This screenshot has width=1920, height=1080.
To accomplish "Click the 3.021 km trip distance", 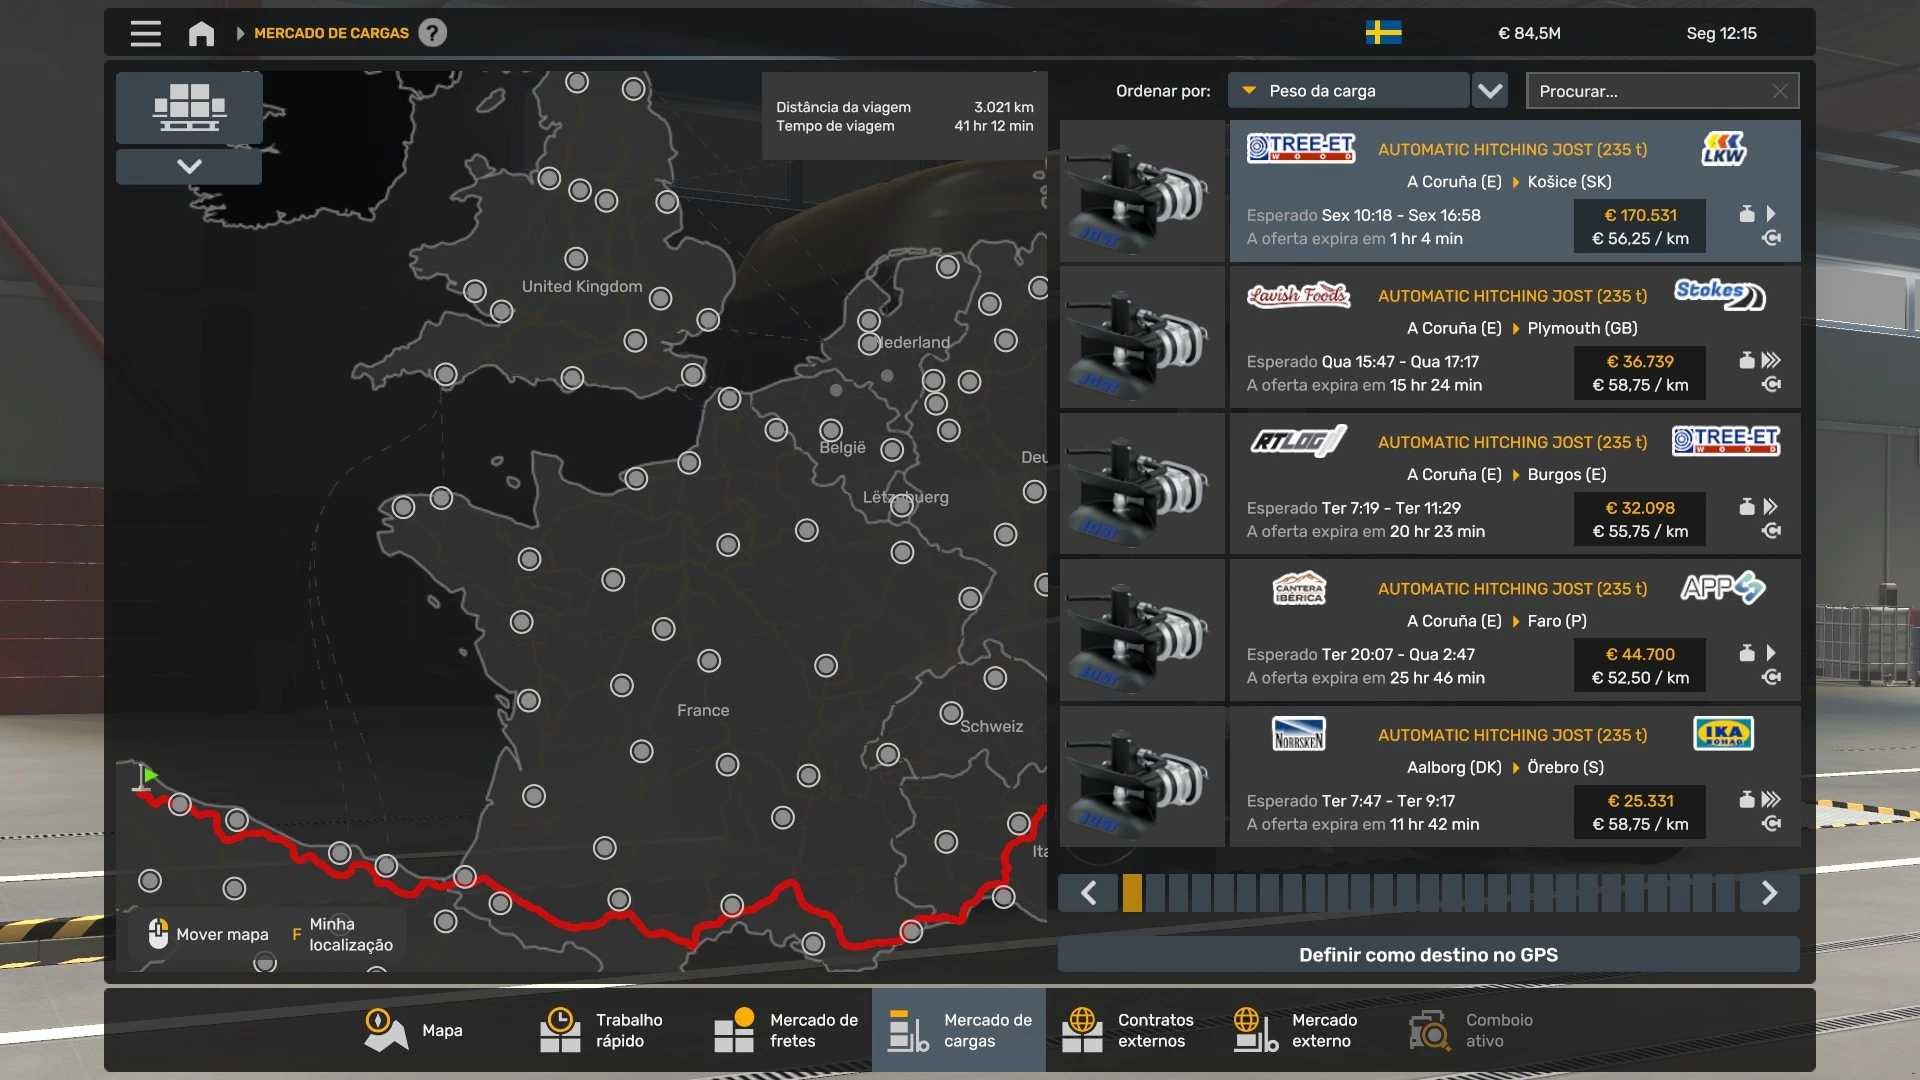I will point(1004,107).
